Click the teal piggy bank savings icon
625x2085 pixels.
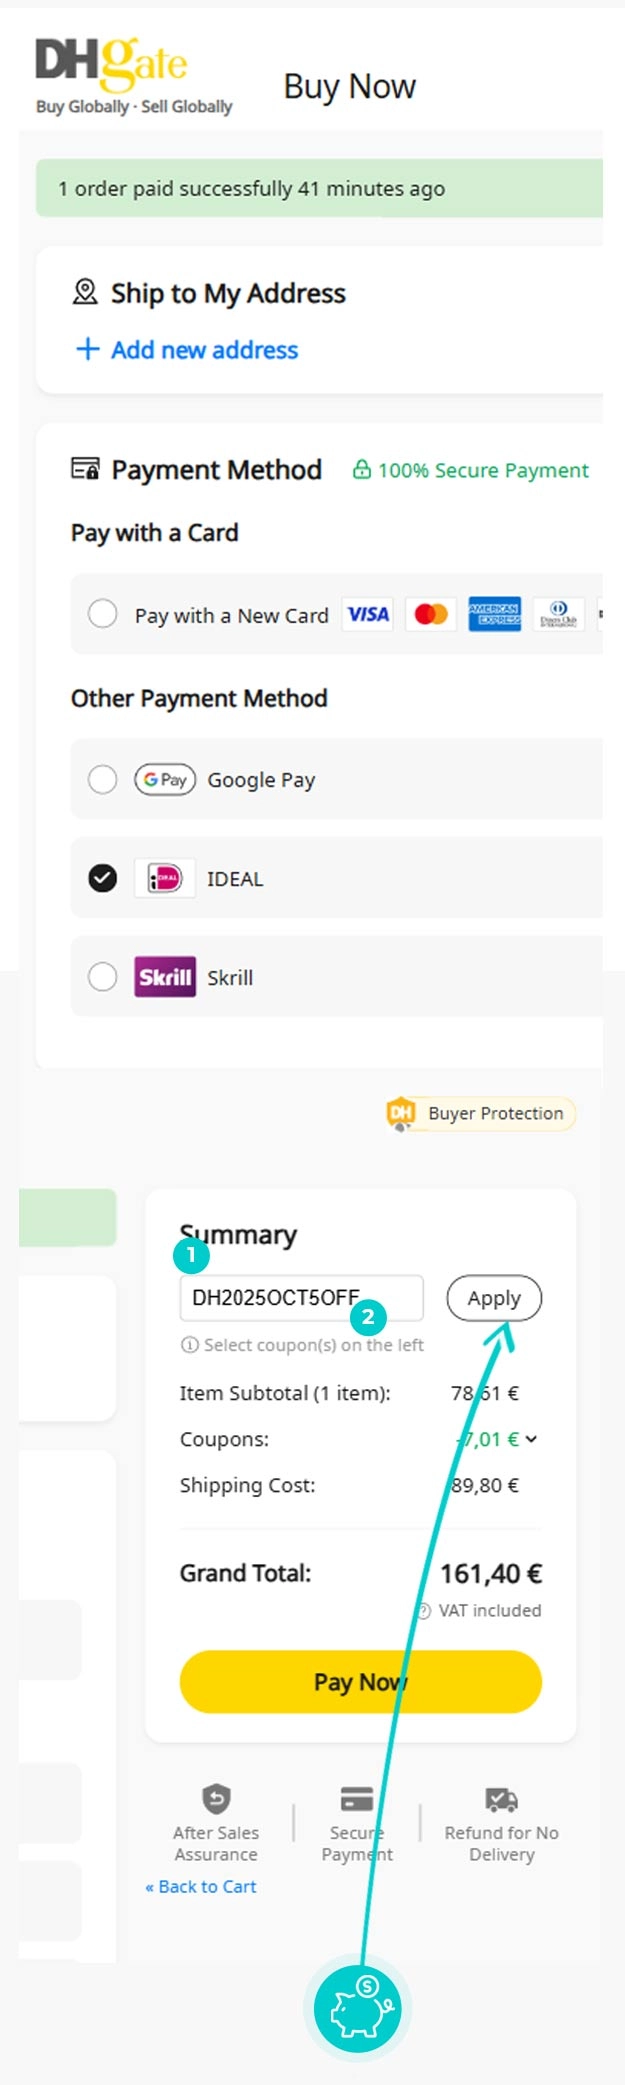[x=357, y=2010]
